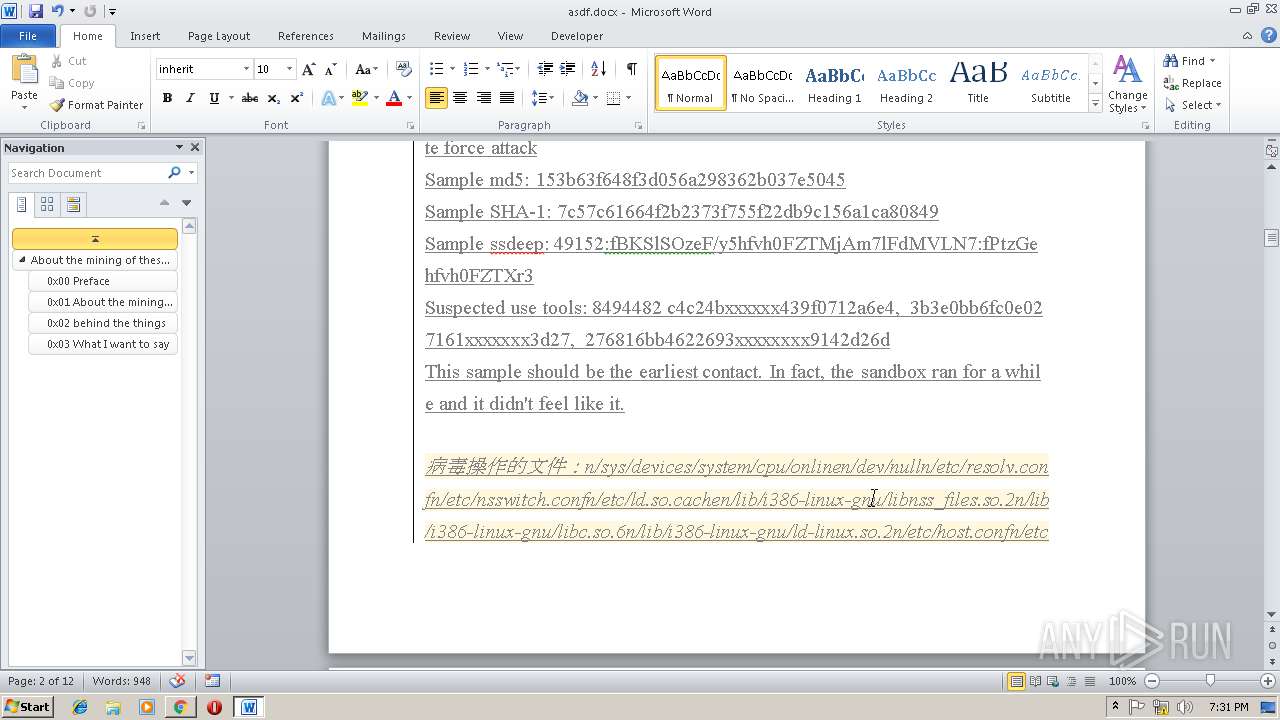Align text right
Image resolution: width=1280 pixels, height=720 pixels.
(x=484, y=98)
